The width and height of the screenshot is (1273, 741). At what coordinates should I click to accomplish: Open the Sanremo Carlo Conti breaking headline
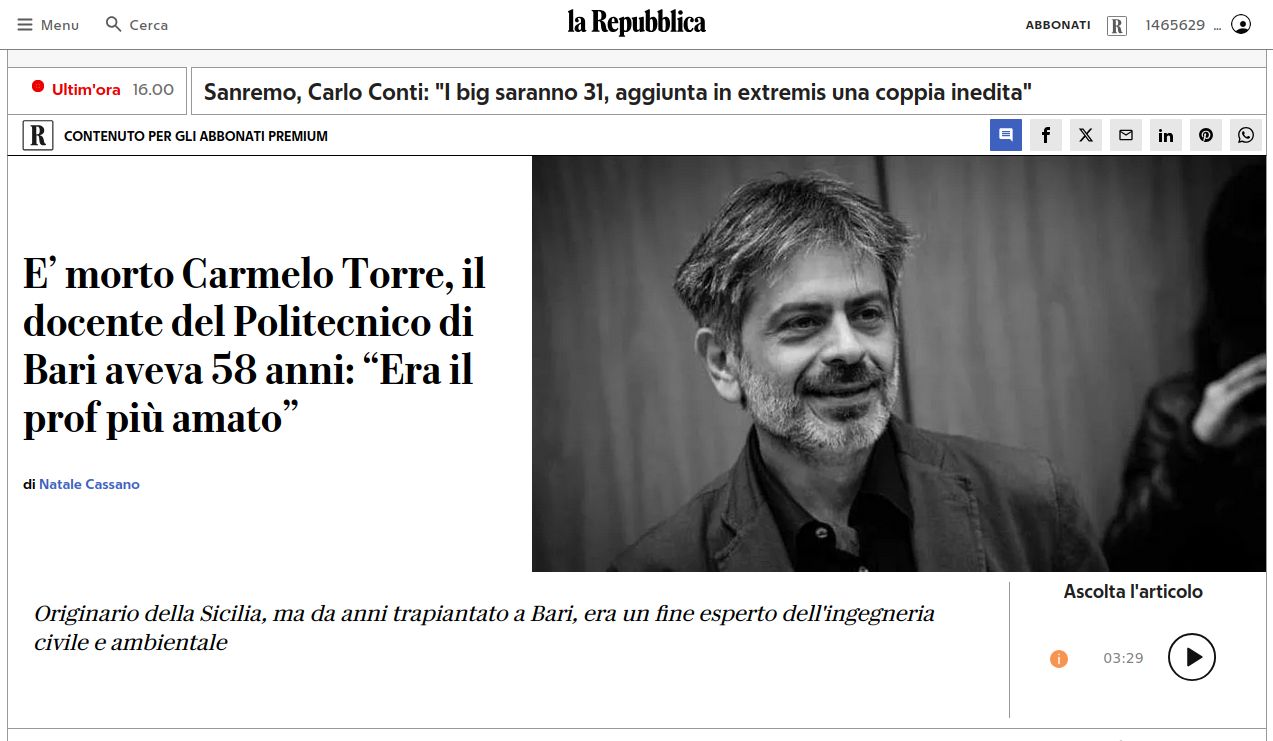(x=618, y=93)
